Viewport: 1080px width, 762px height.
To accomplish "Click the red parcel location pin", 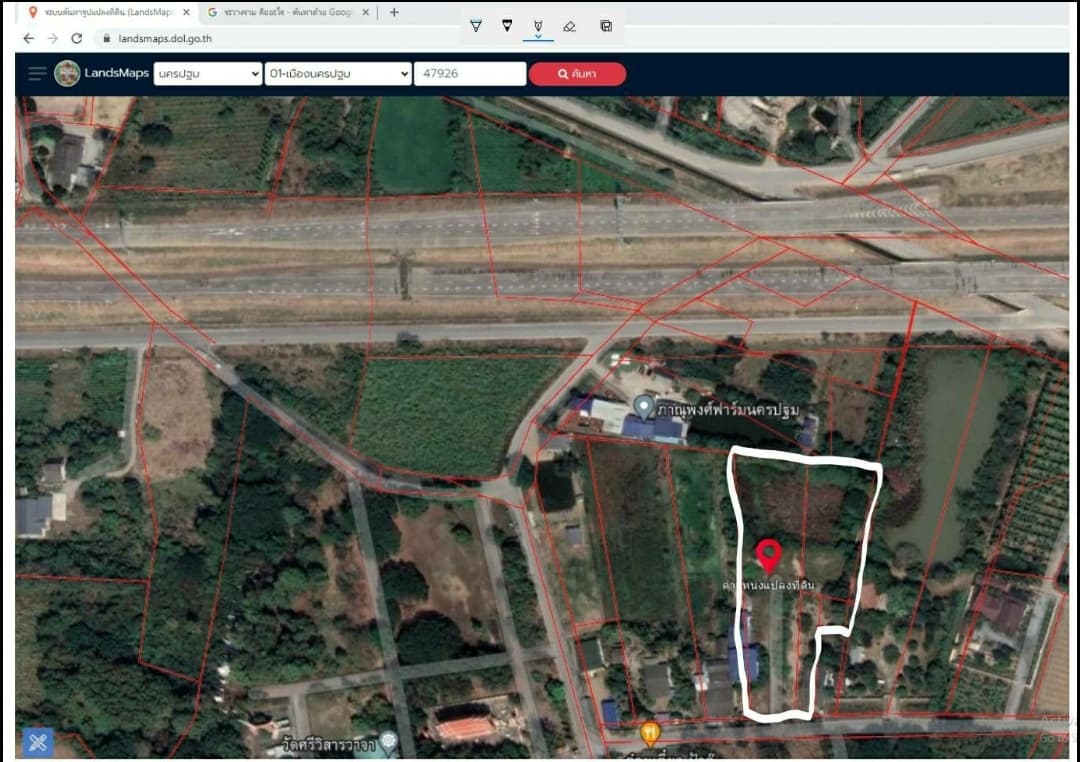I will tap(769, 556).
